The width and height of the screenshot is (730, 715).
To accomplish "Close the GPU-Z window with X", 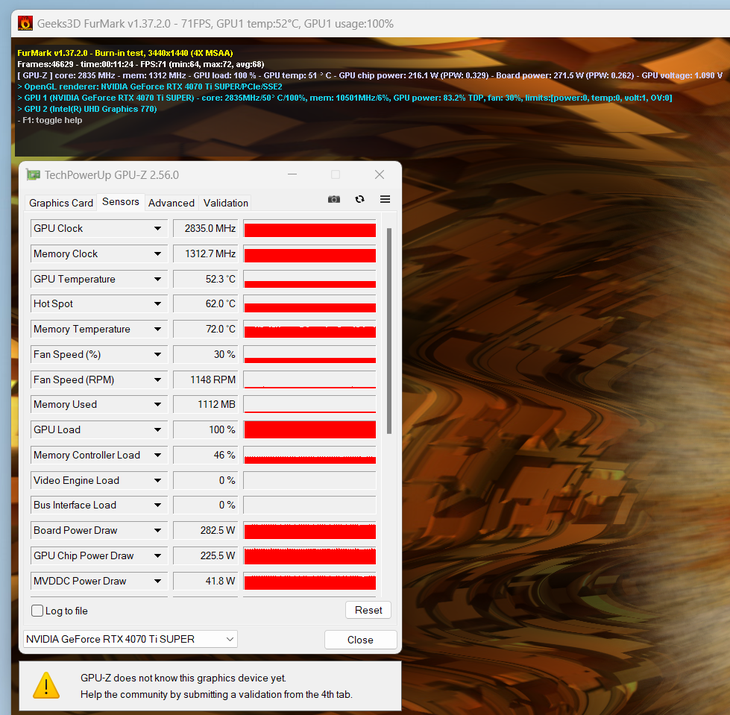I will tap(379, 175).
